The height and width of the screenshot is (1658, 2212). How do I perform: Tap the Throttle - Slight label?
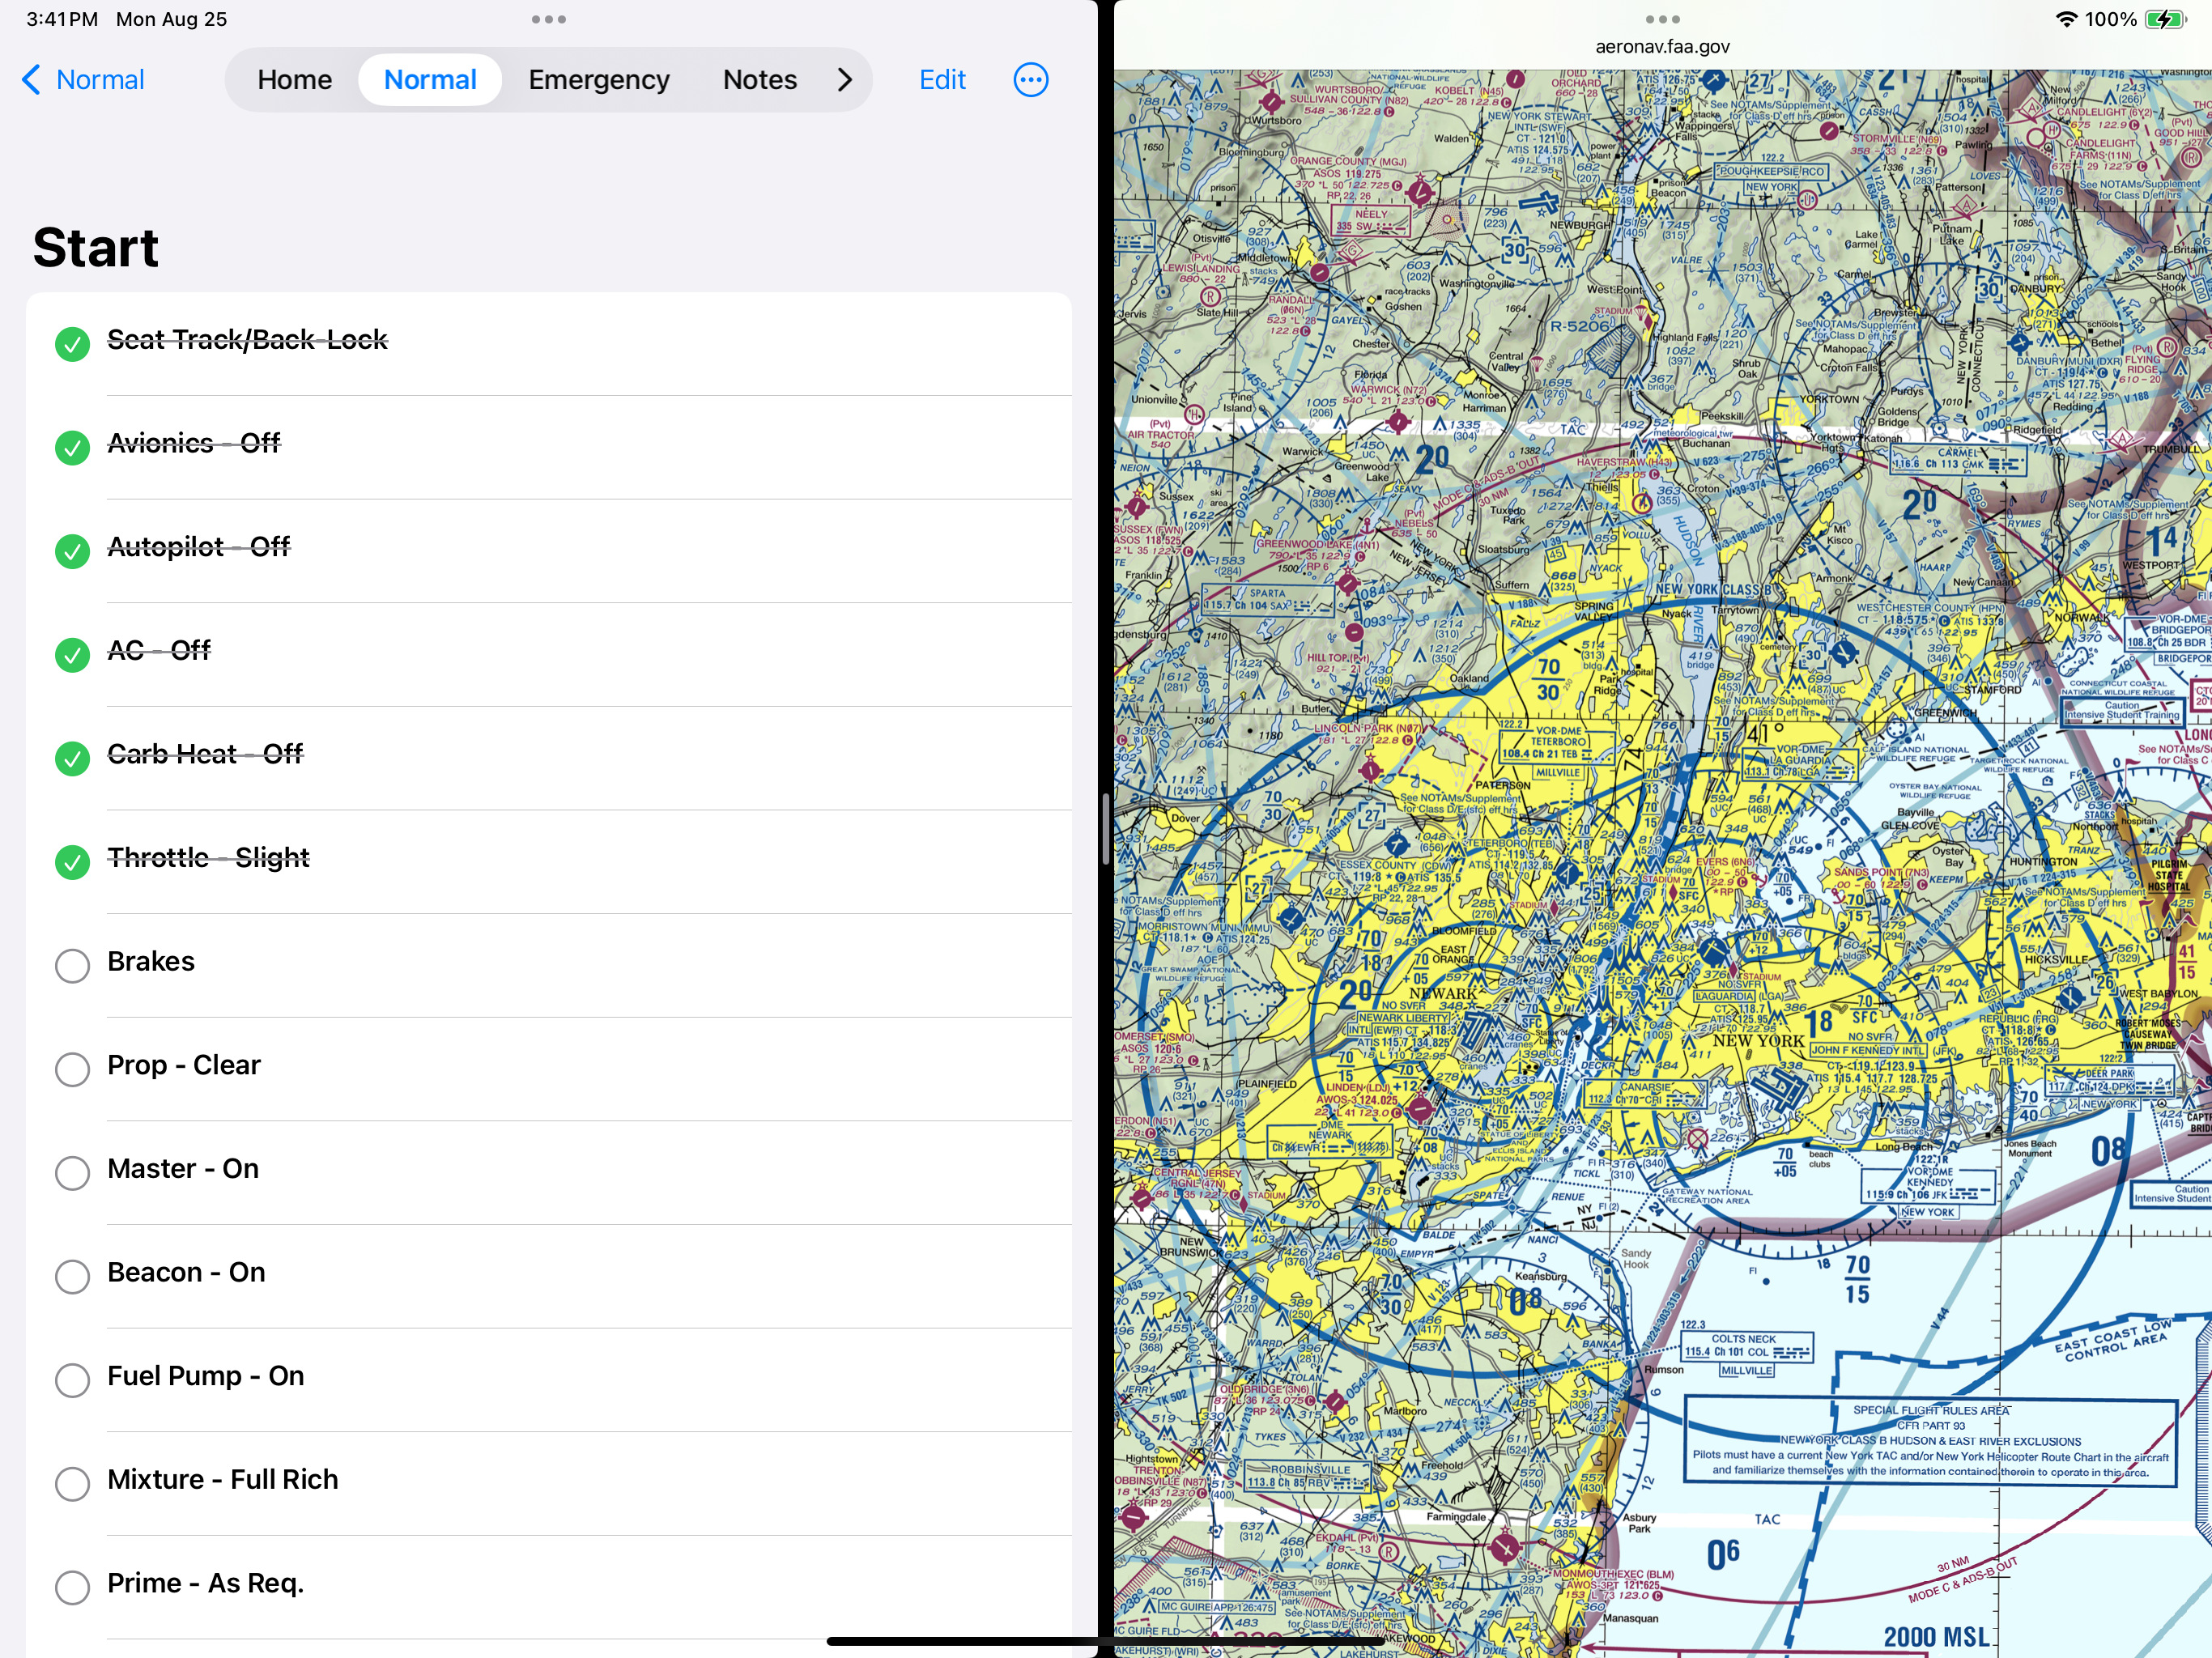pos(208,858)
